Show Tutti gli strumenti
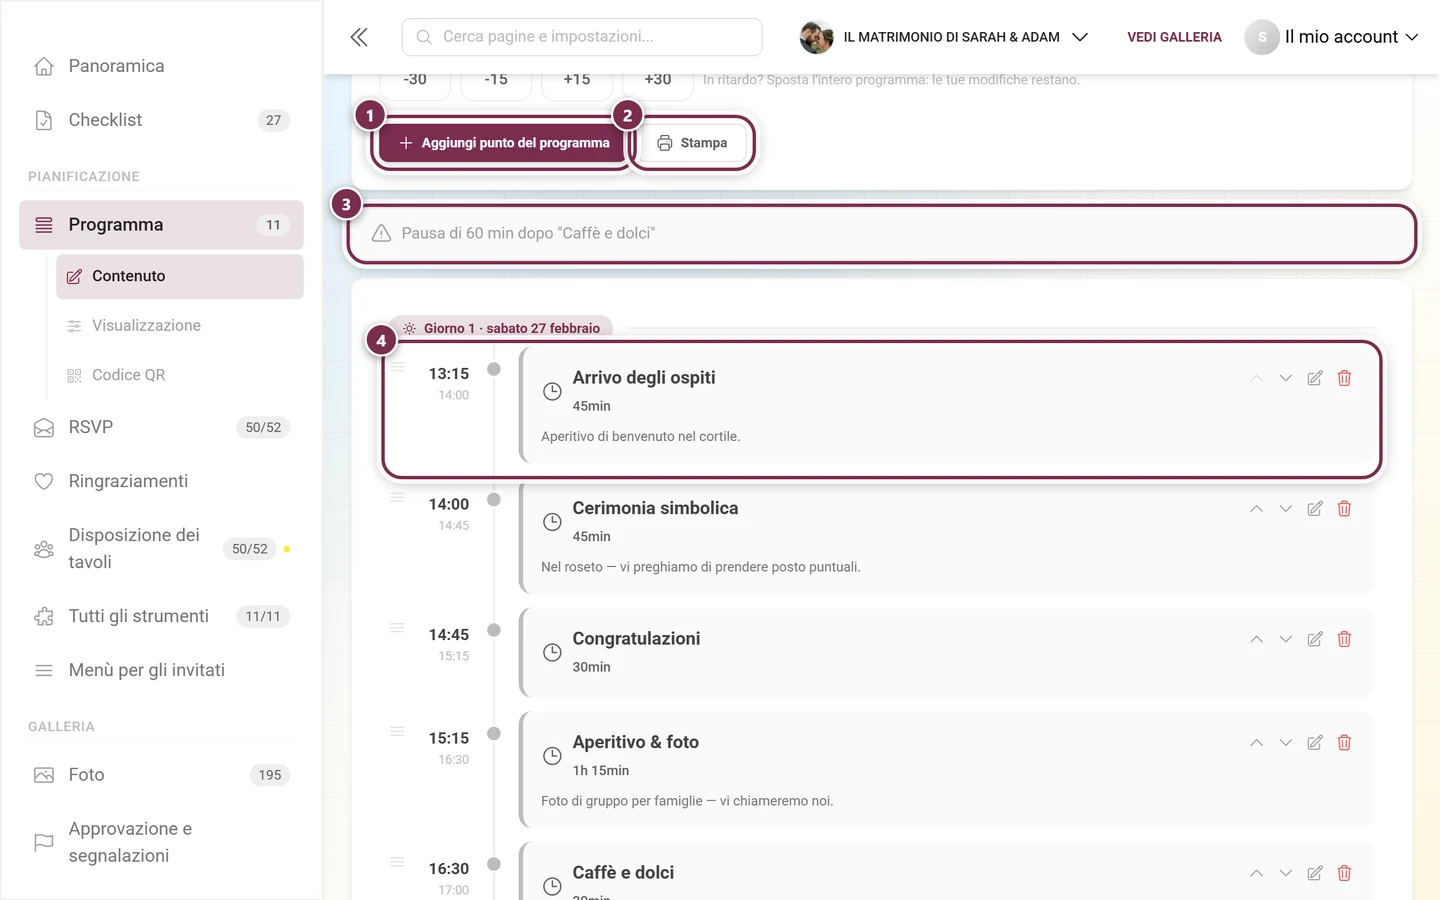Image resolution: width=1440 pixels, height=900 pixels. point(161,616)
